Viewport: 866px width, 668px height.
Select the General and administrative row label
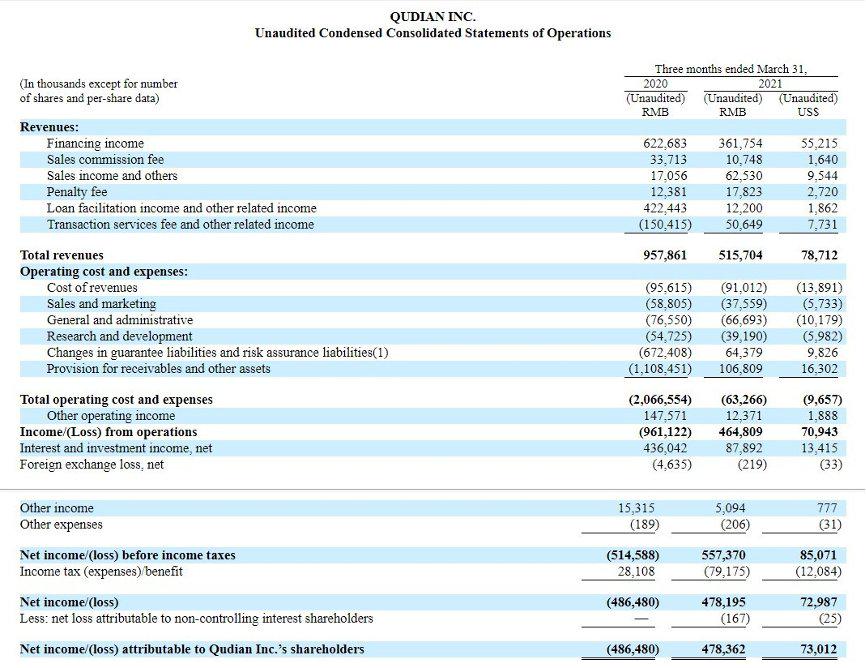pyautogui.click(x=120, y=320)
